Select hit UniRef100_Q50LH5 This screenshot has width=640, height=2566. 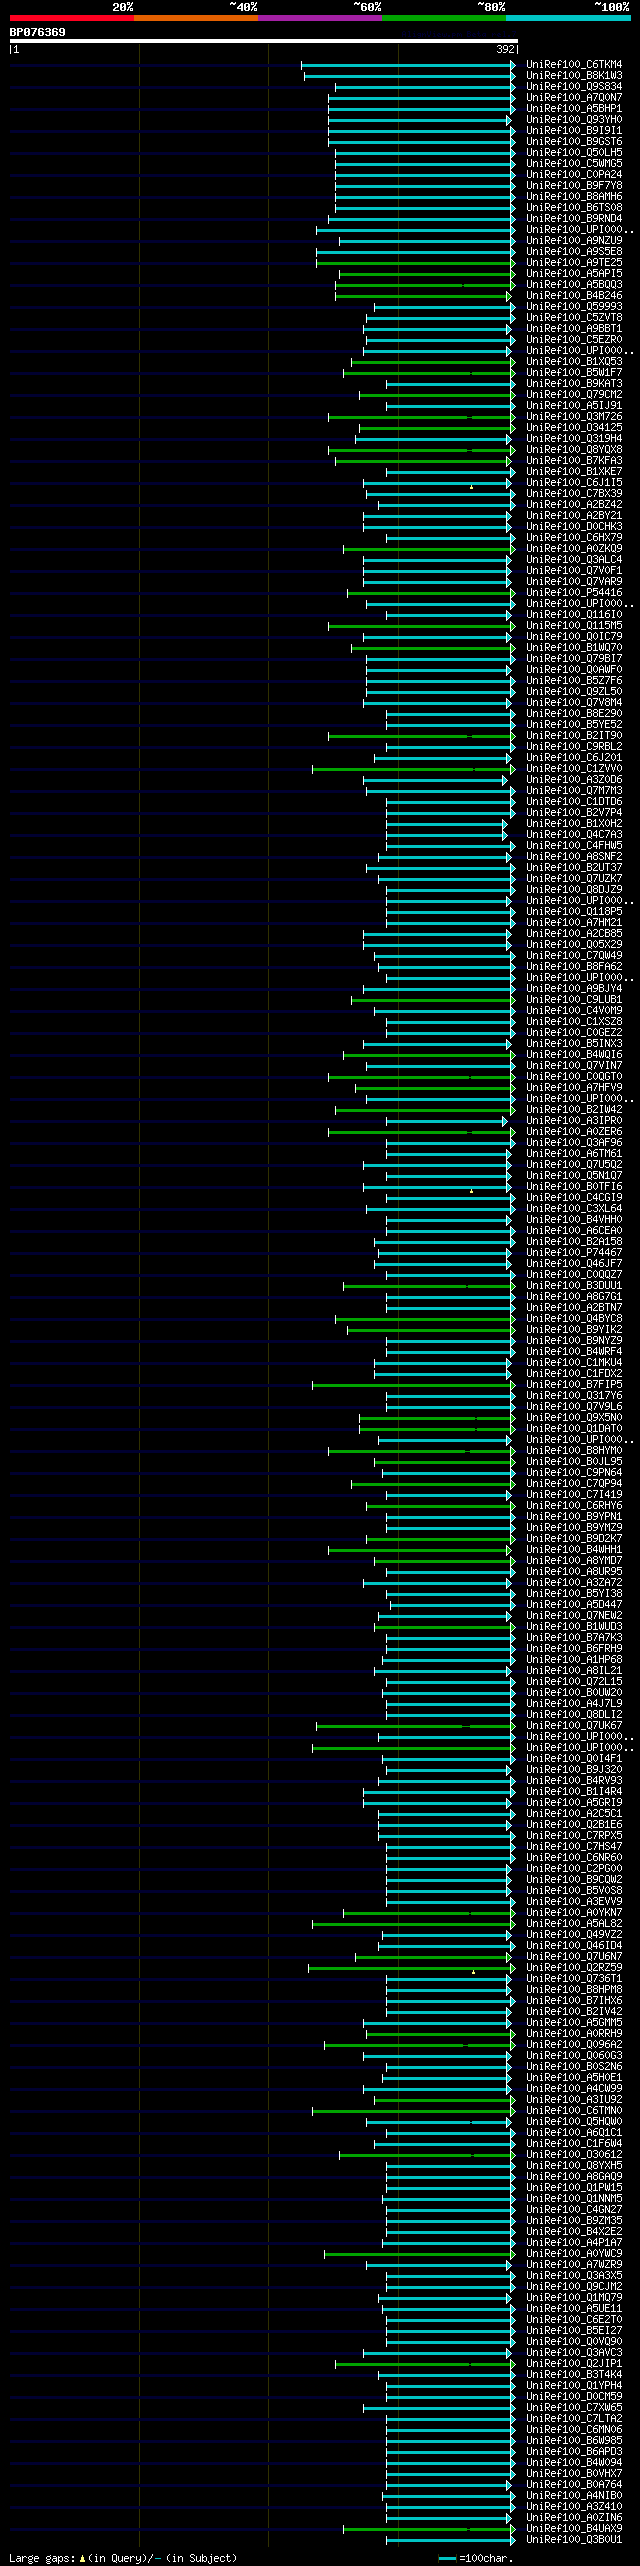574,153
